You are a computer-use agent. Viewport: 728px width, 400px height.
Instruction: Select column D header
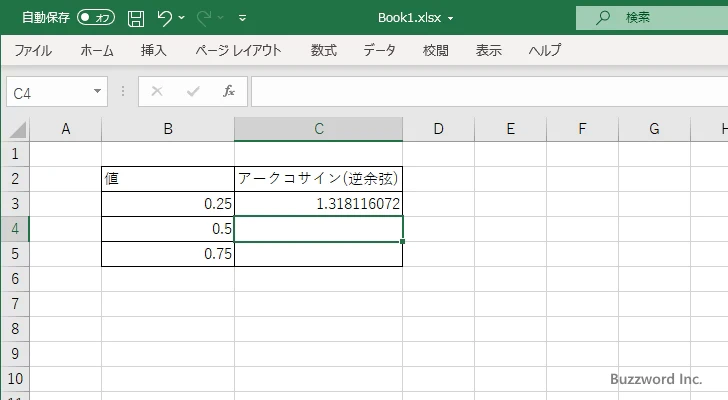438,129
